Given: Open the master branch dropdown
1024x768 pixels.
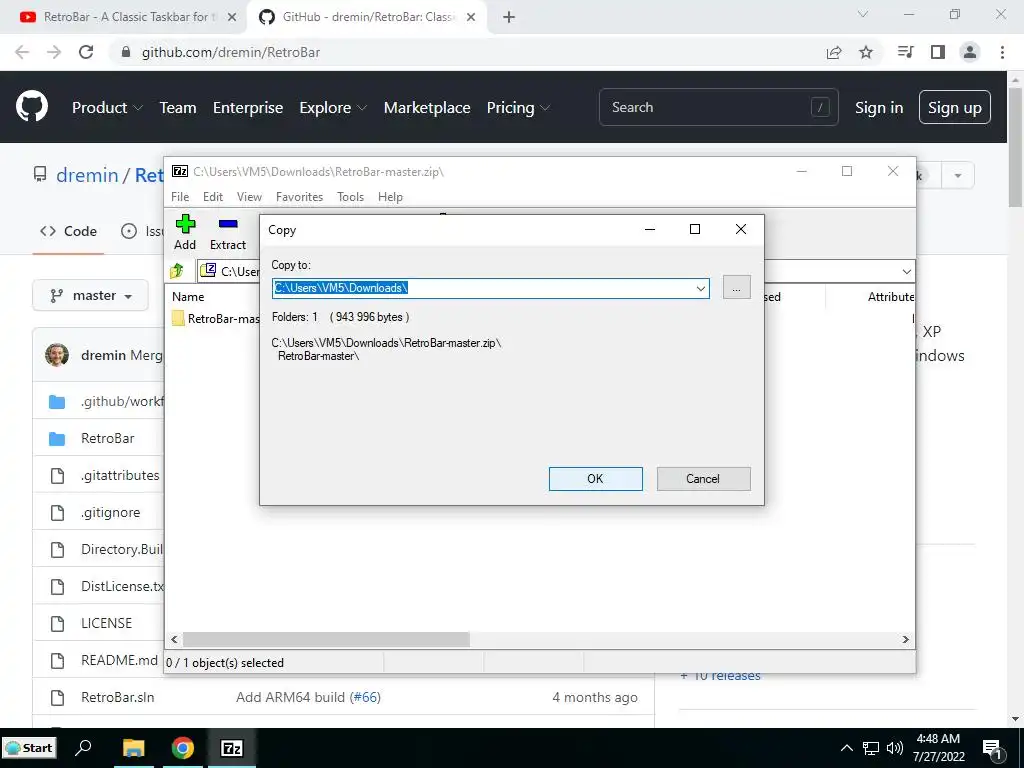Looking at the screenshot, I should [x=91, y=295].
